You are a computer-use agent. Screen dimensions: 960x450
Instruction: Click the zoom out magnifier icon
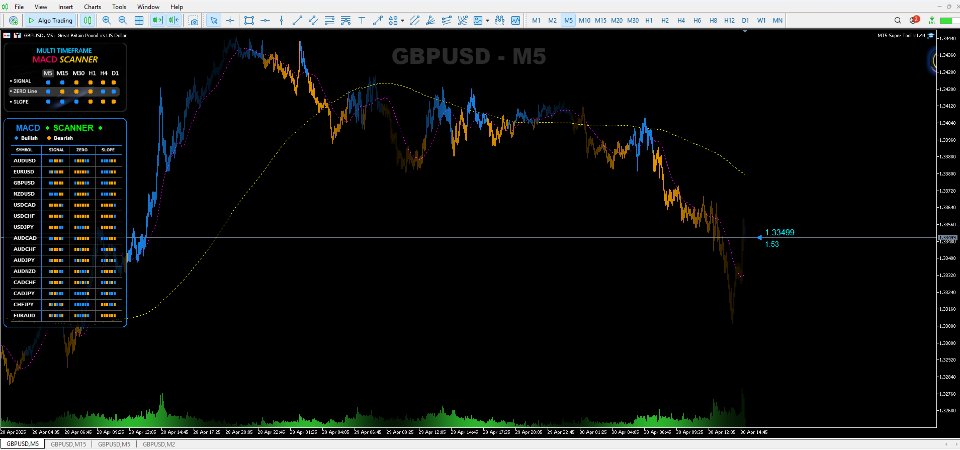123,20
